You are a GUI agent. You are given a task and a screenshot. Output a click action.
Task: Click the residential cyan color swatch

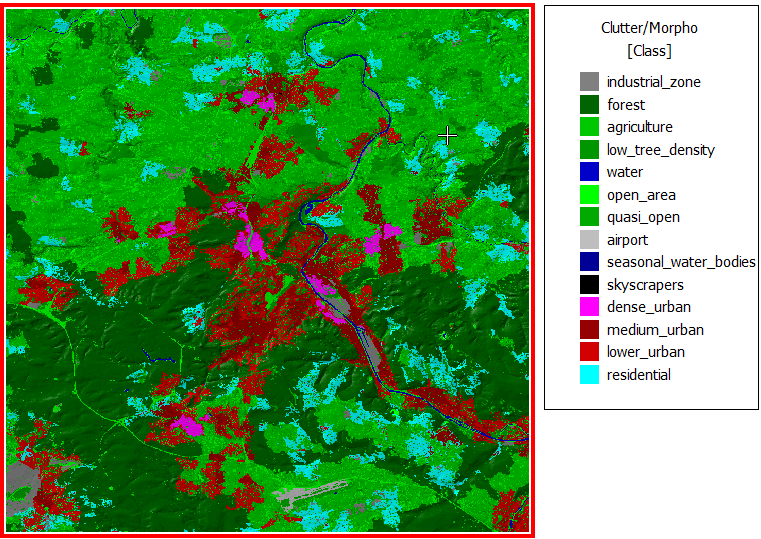(589, 375)
